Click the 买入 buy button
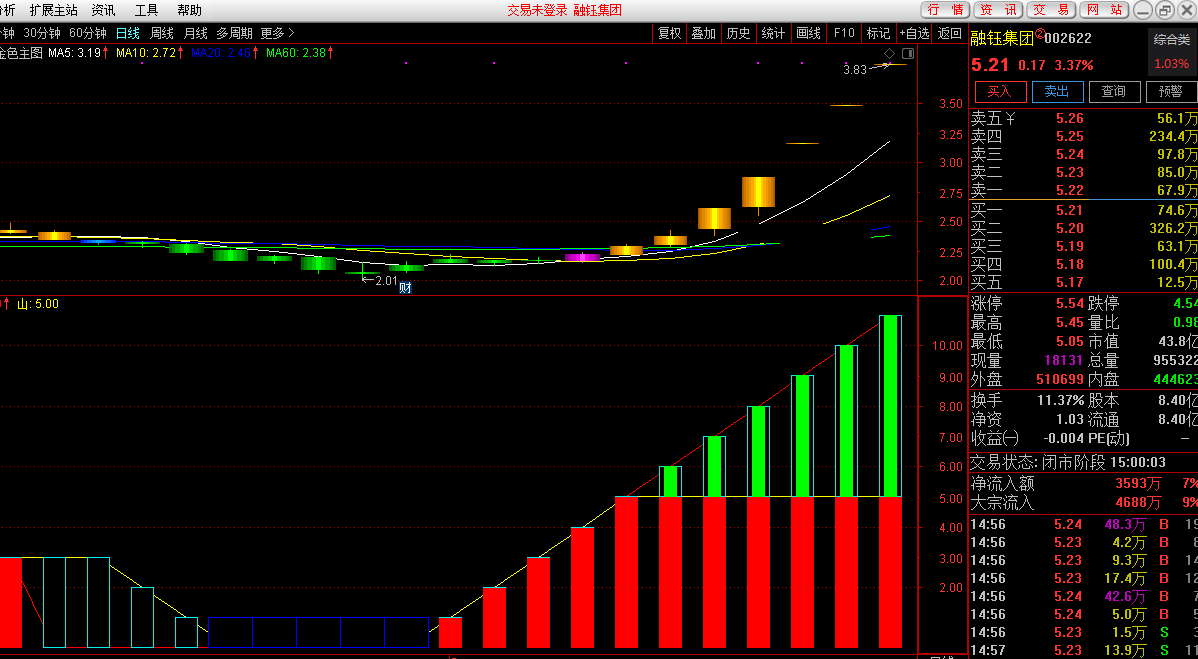1198x659 pixels. (x=1000, y=92)
